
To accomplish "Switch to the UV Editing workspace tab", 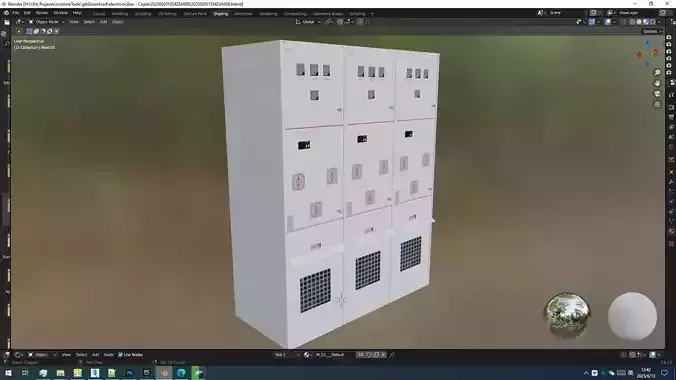I will pos(167,14).
